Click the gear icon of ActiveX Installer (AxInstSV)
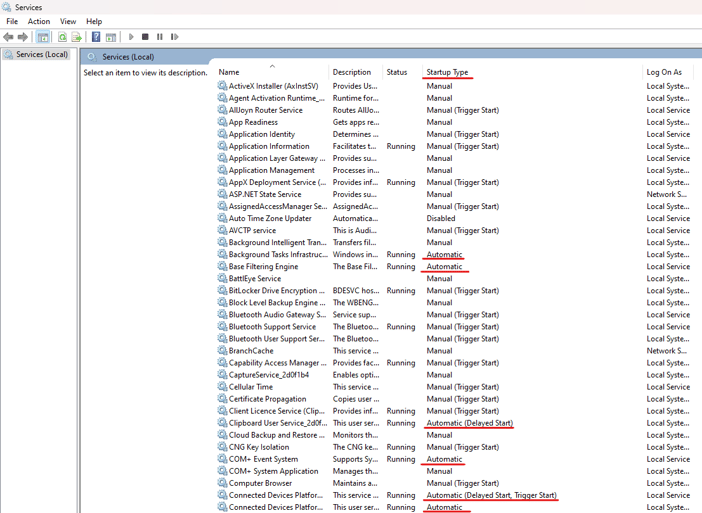This screenshot has height=513, width=702. (x=222, y=86)
